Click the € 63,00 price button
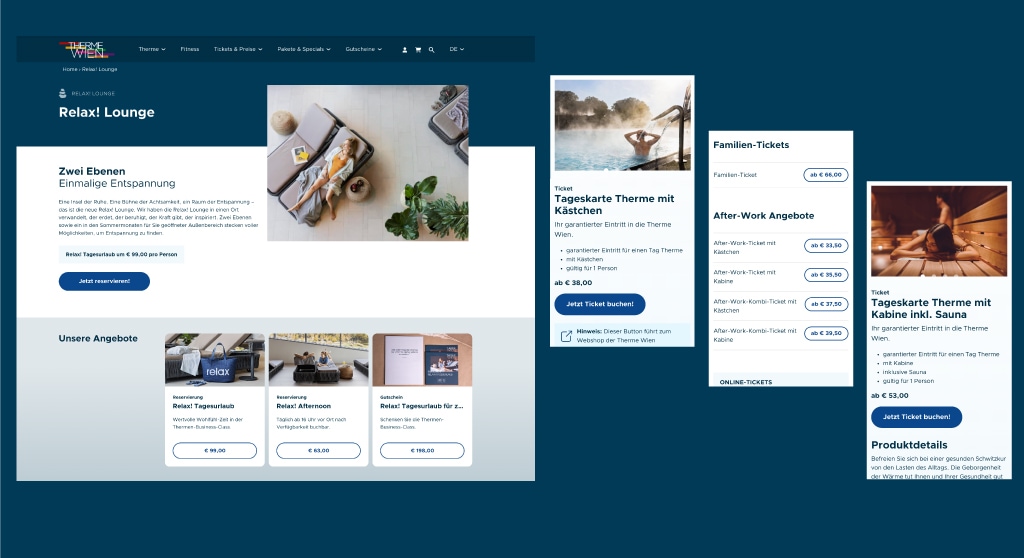 coord(319,450)
